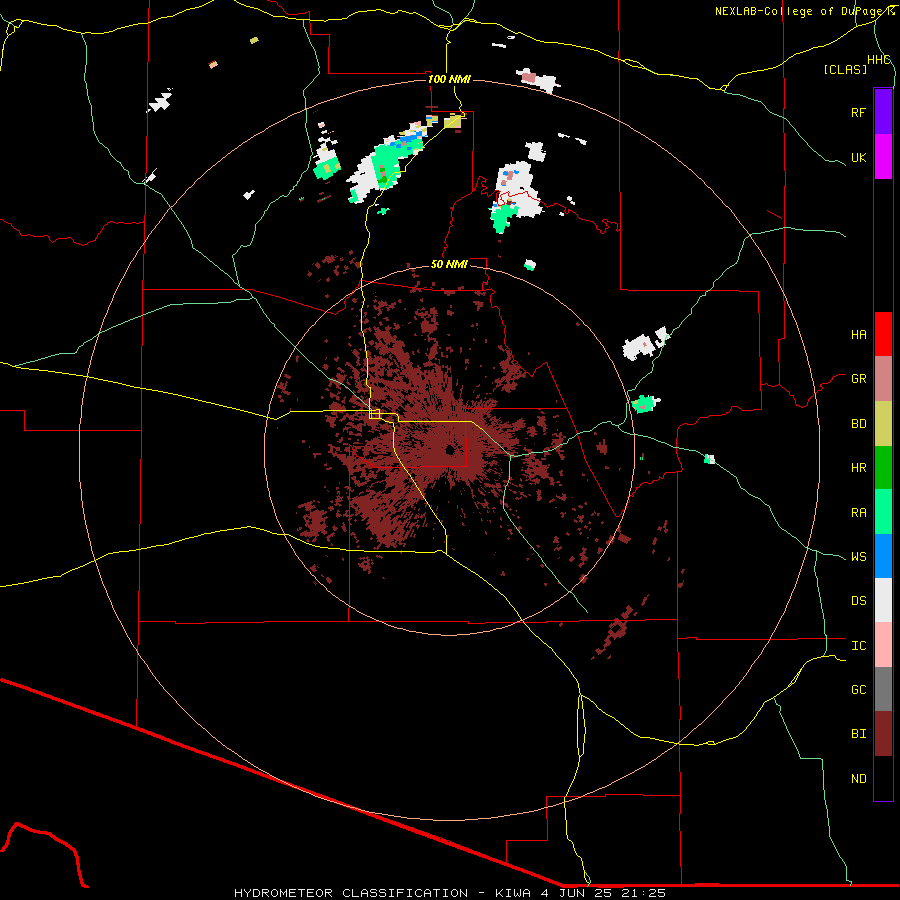The height and width of the screenshot is (900, 900).
Task: Click the BI brown legend swatch
Action: (x=883, y=734)
